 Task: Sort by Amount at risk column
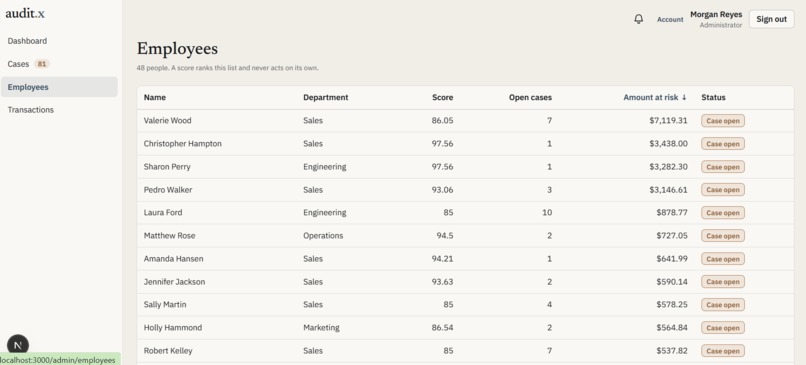click(655, 97)
